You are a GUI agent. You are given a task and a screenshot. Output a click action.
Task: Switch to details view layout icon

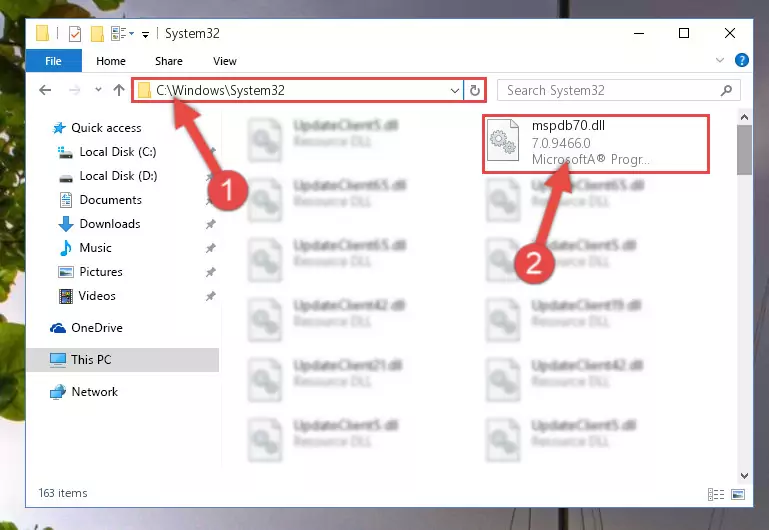tap(716, 494)
